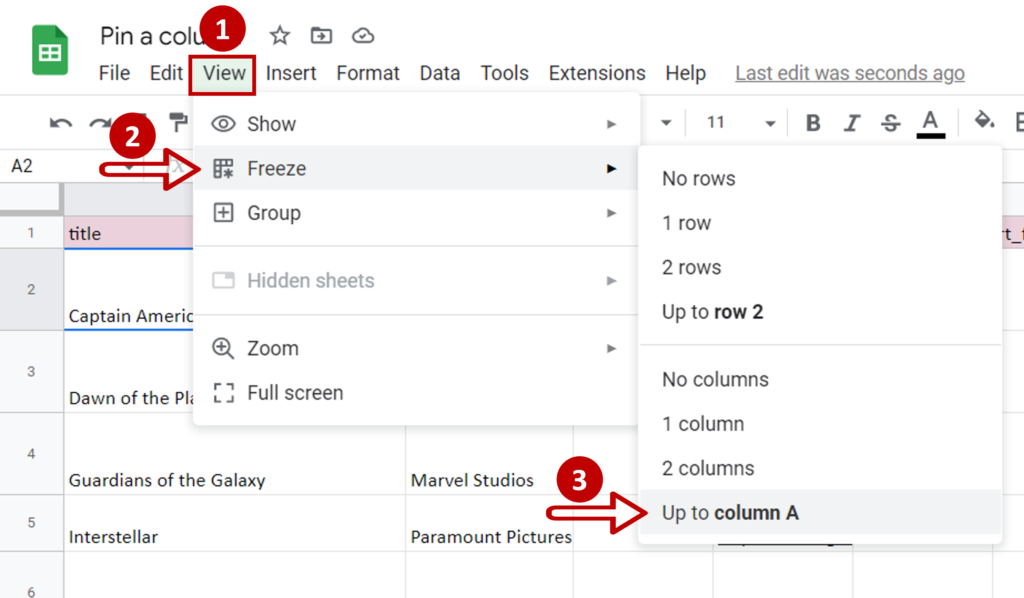Open the fill color tool
Screen dimensions: 1024x598
point(984,122)
